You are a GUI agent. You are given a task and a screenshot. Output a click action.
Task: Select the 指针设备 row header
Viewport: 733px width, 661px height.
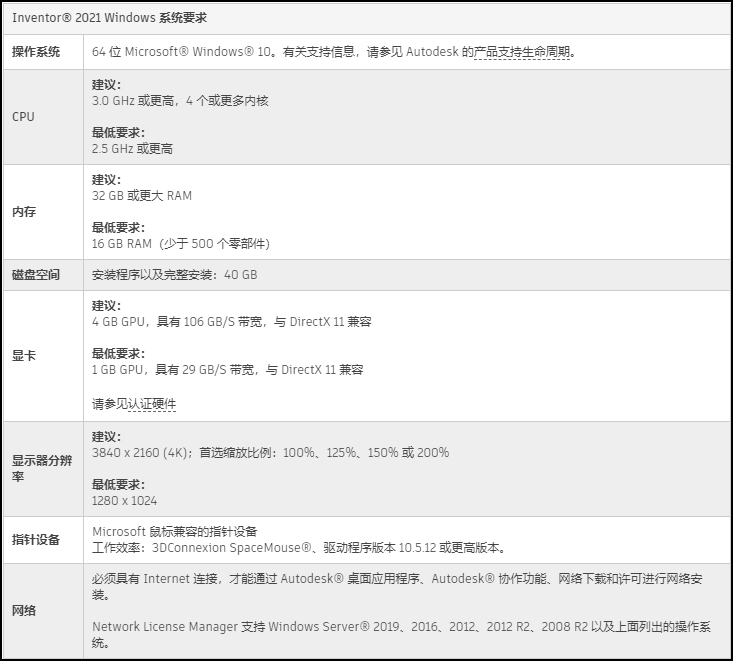[x=36, y=540]
